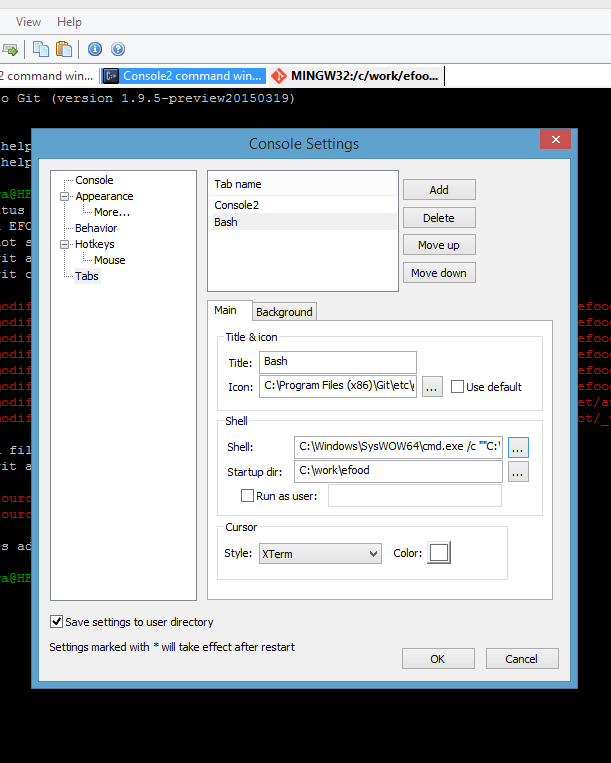Click the Paste clipboard toolbar icon

tap(64, 49)
